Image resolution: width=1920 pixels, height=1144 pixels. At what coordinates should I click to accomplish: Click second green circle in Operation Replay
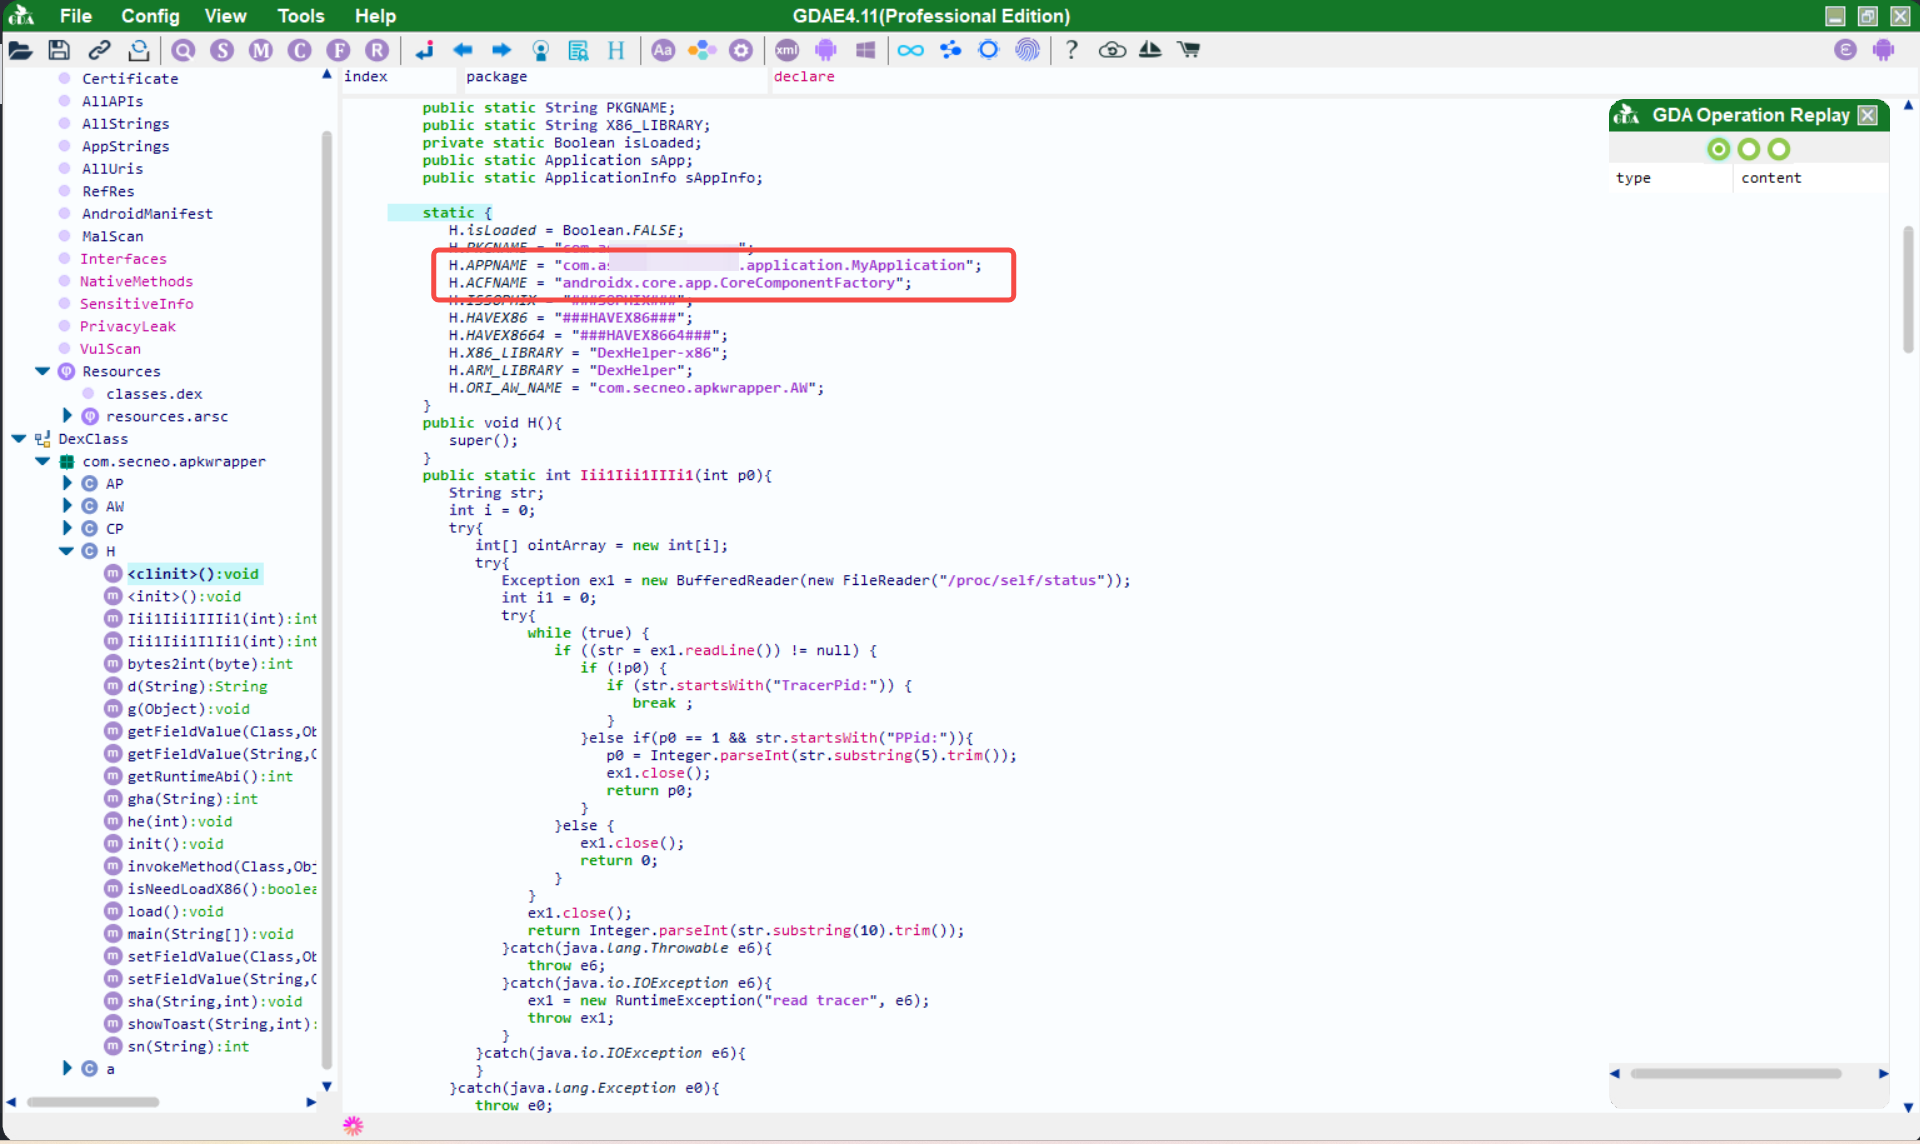click(1748, 149)
